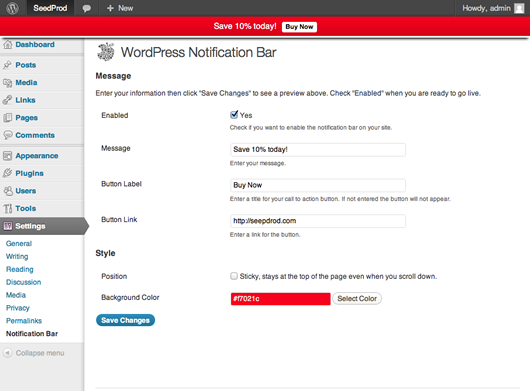The height and width of the screenshot is (391, 530).
Task: Uncheck the Enabled Yes checkbox
Action: 234,115
